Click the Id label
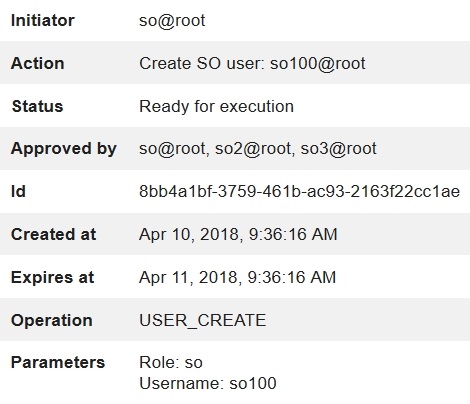Image resolution: width=470 pixels, height=404 pixels. (x=18, y=192)
